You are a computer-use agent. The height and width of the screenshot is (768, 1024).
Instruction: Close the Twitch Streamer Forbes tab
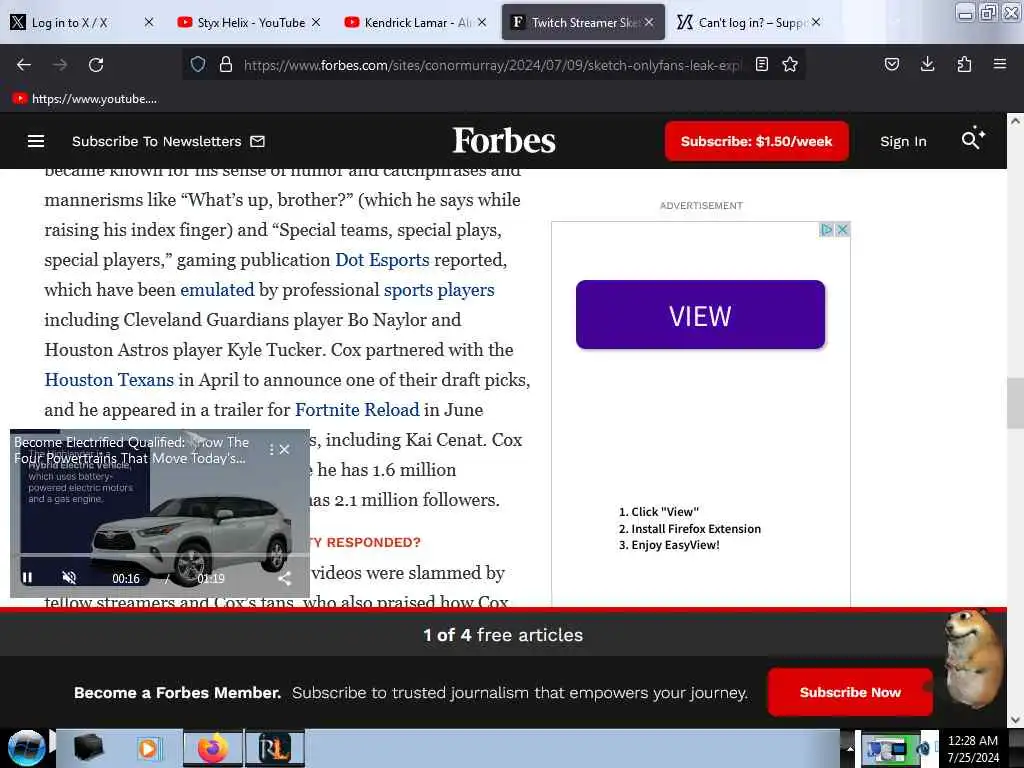coord(649,22)
